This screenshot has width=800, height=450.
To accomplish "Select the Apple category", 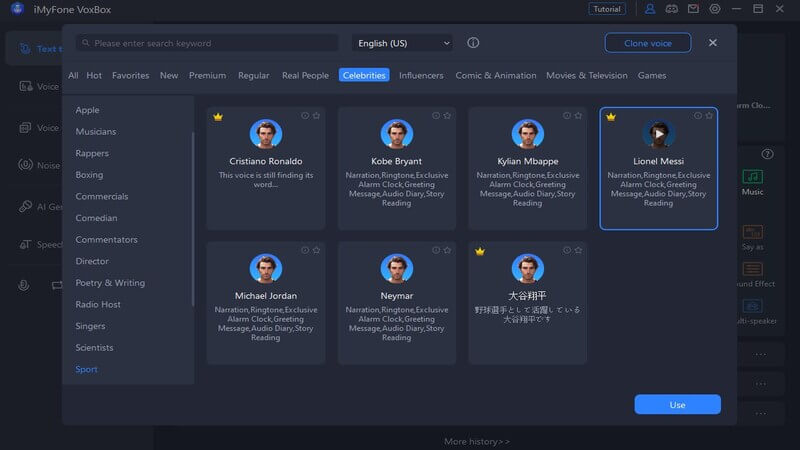I will [x=87, y=110].
